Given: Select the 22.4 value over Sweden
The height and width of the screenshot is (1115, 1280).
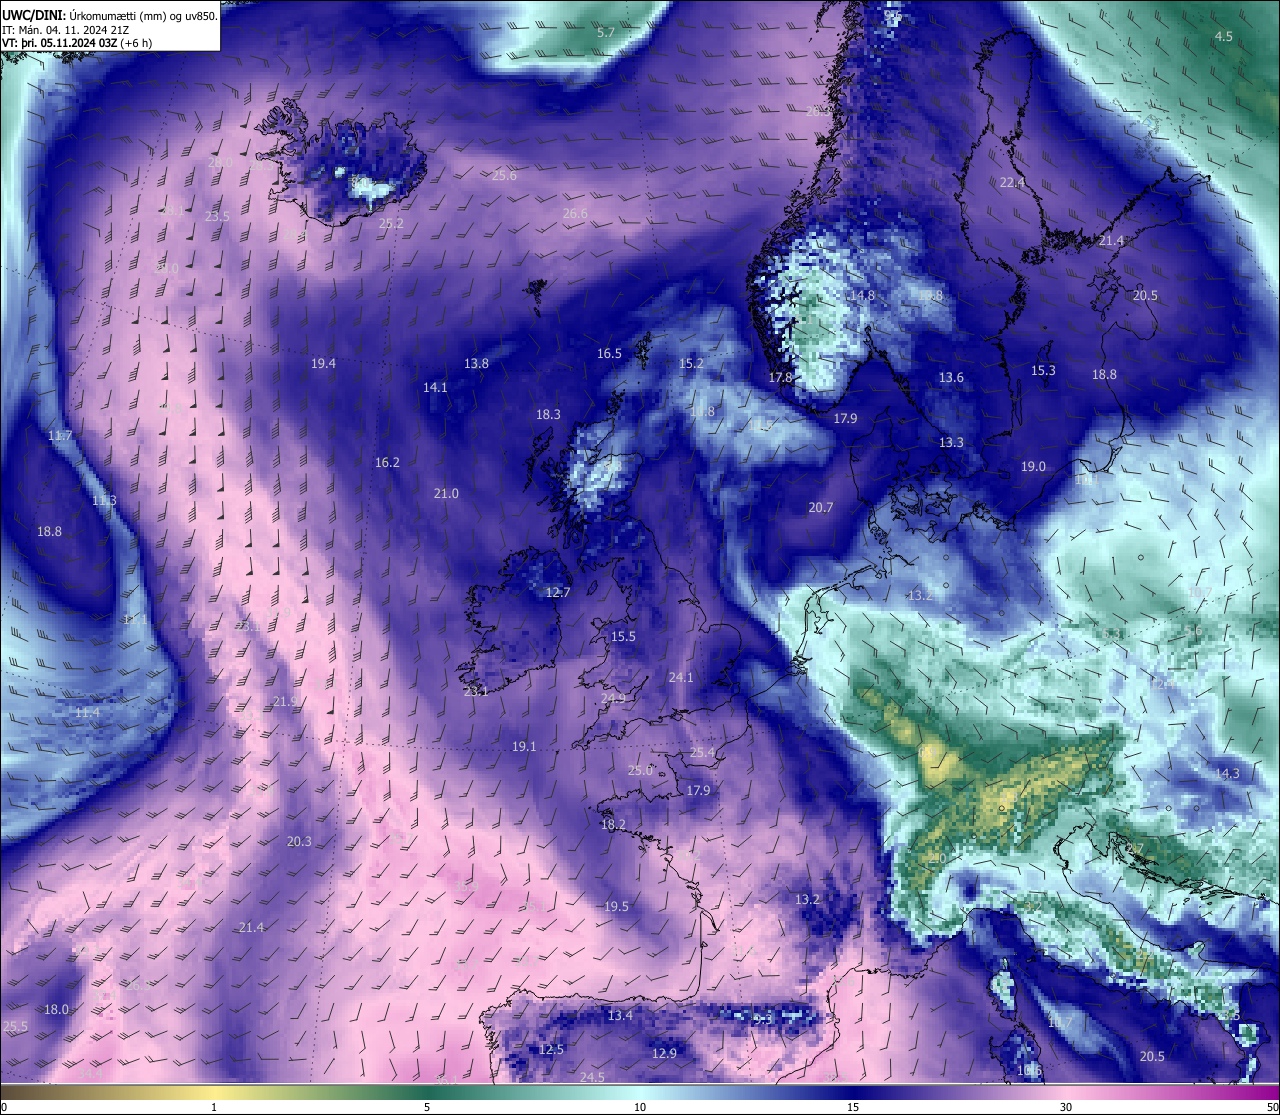Looking at the screenshot, I should coord(1013,183).
